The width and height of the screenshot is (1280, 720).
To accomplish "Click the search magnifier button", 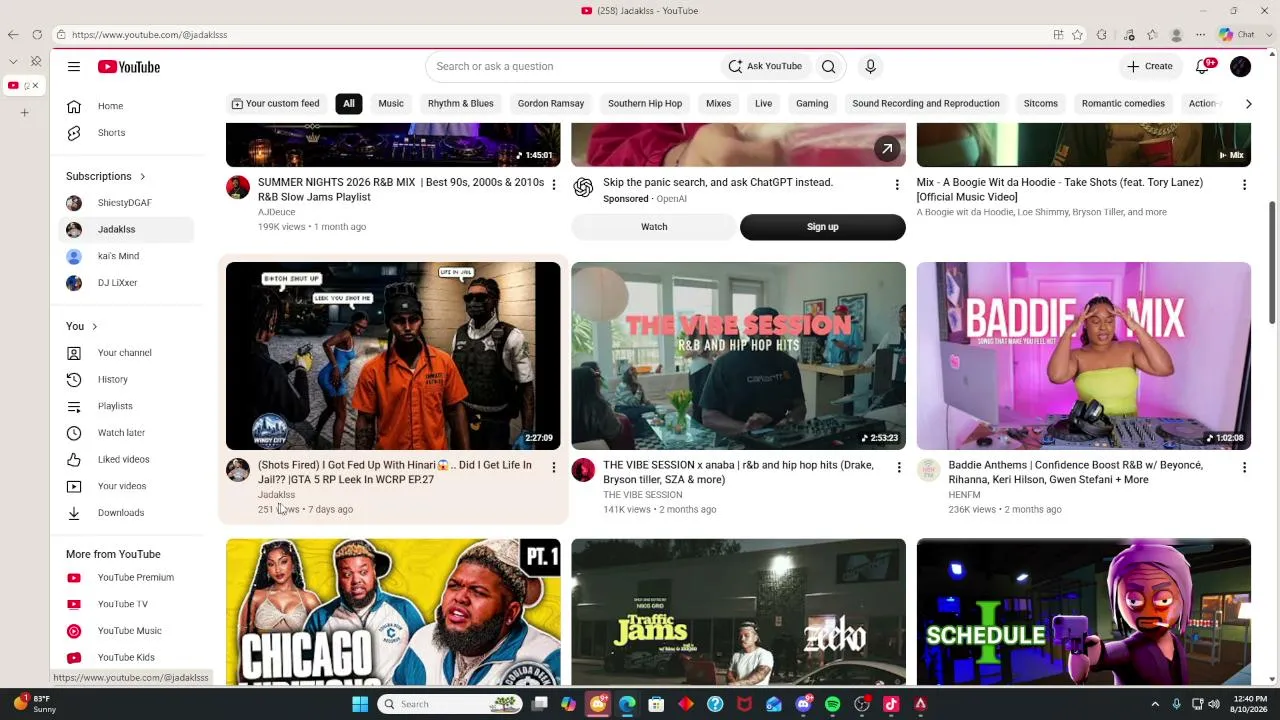I will (828, 67).
